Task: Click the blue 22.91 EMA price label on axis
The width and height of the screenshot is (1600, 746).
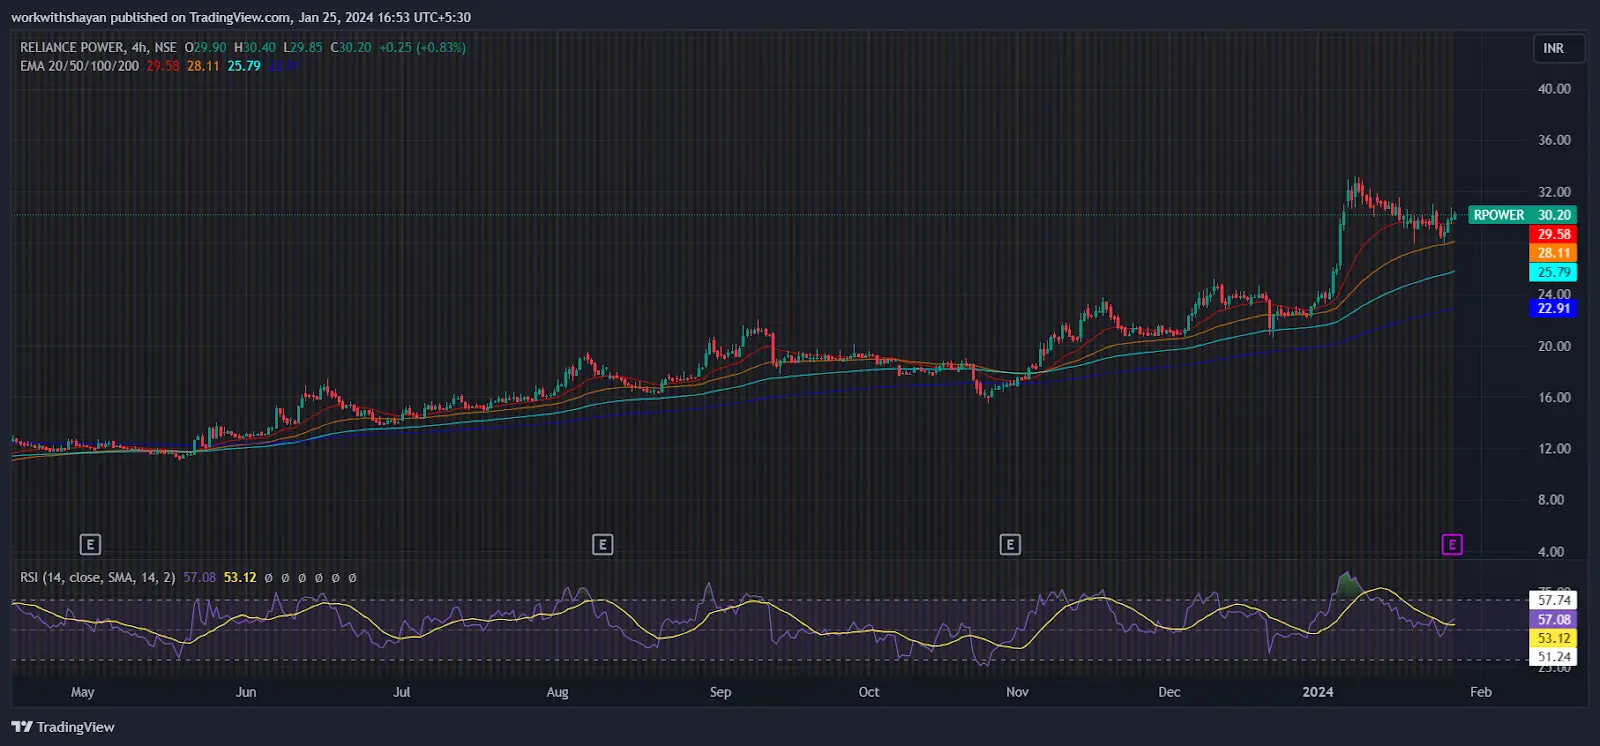Action: pos(1553,308)
